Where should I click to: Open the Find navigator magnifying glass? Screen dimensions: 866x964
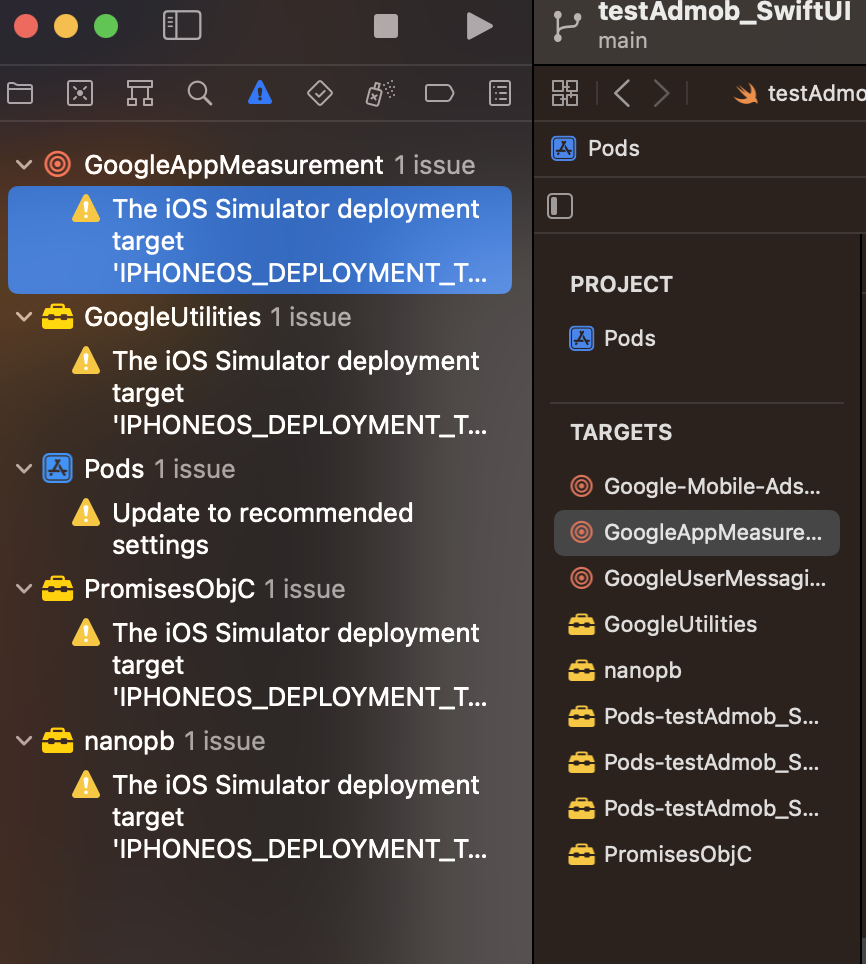199,93
